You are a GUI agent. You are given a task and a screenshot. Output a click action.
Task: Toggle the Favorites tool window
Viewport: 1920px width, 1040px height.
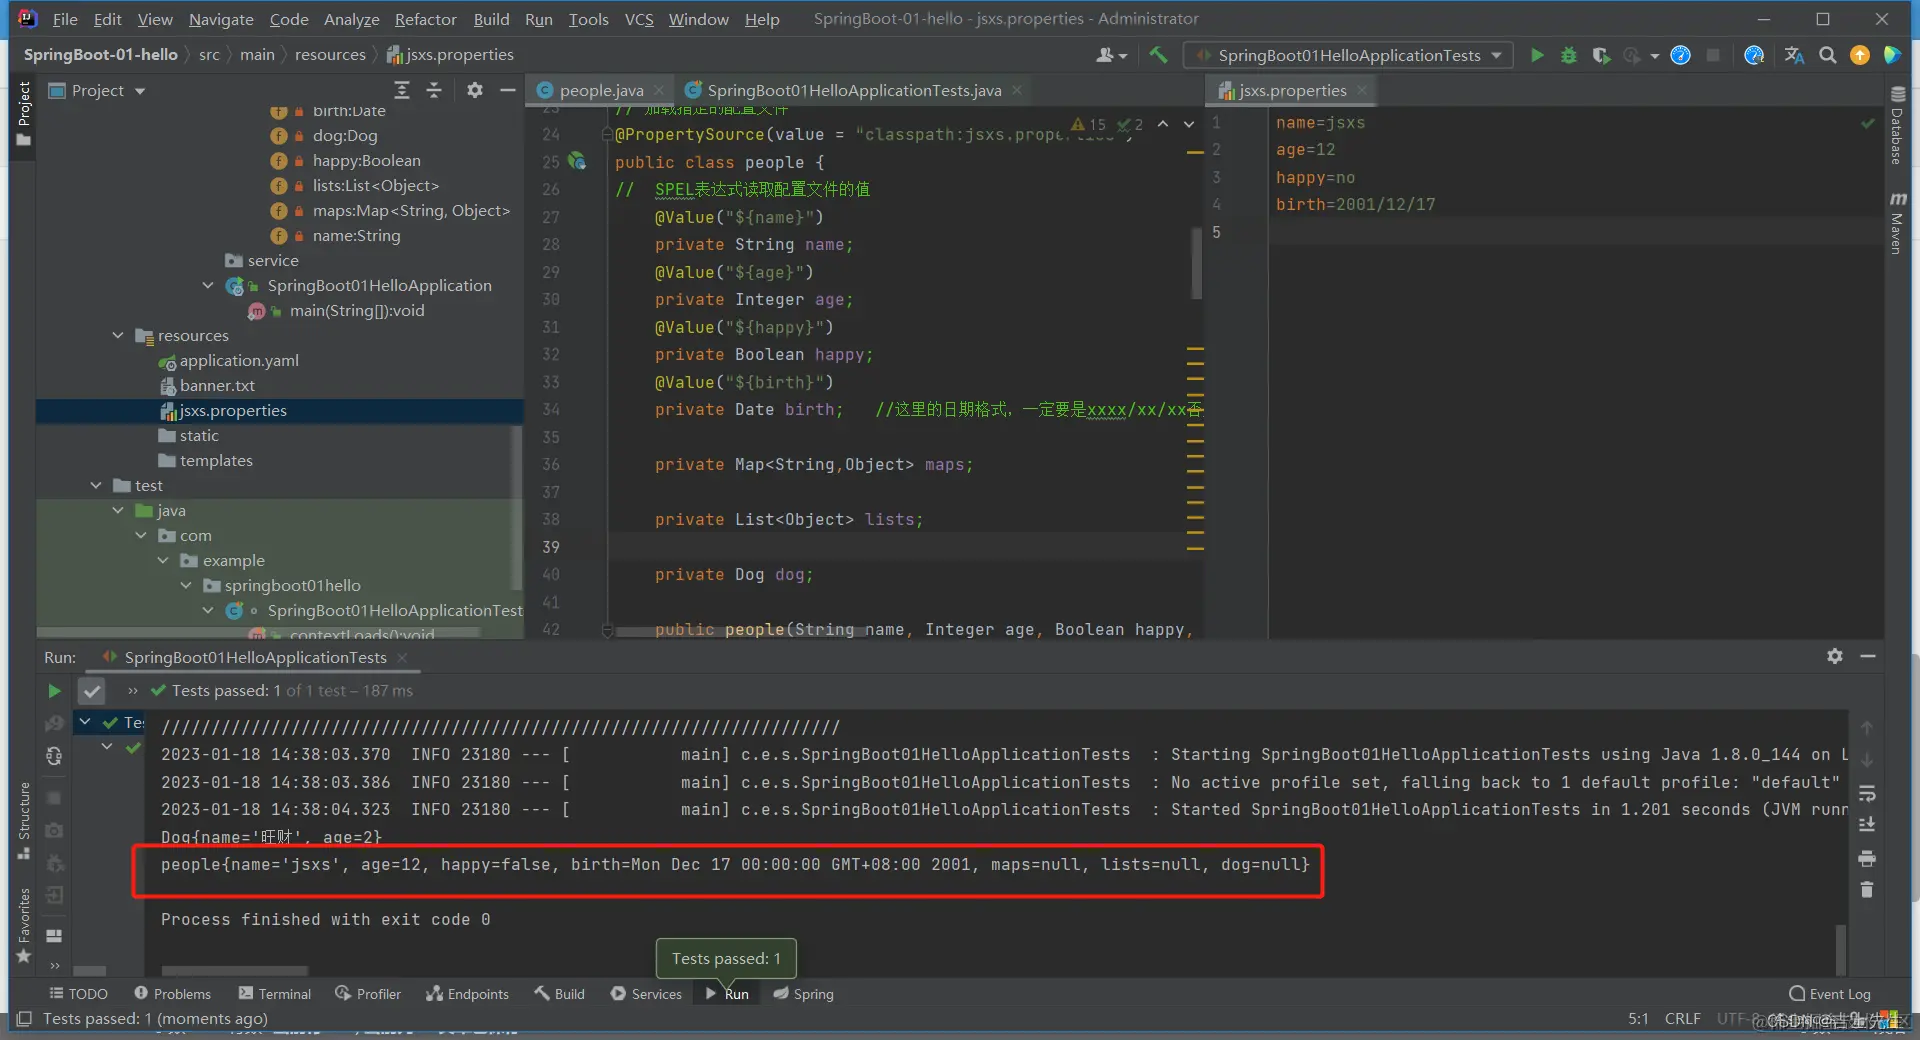24,925
